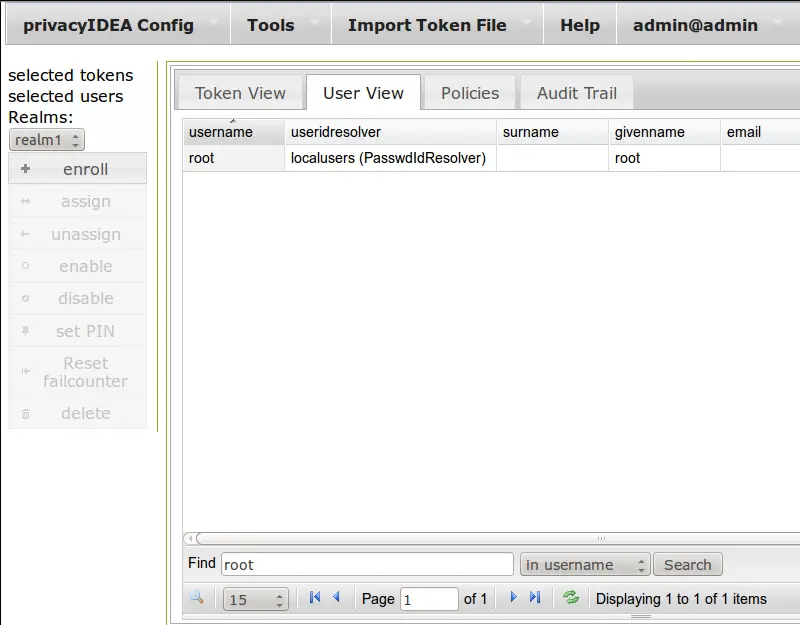This screenshot has height=625, width=800.
Task: Open the Tools menu
Action: click(281, 25)
